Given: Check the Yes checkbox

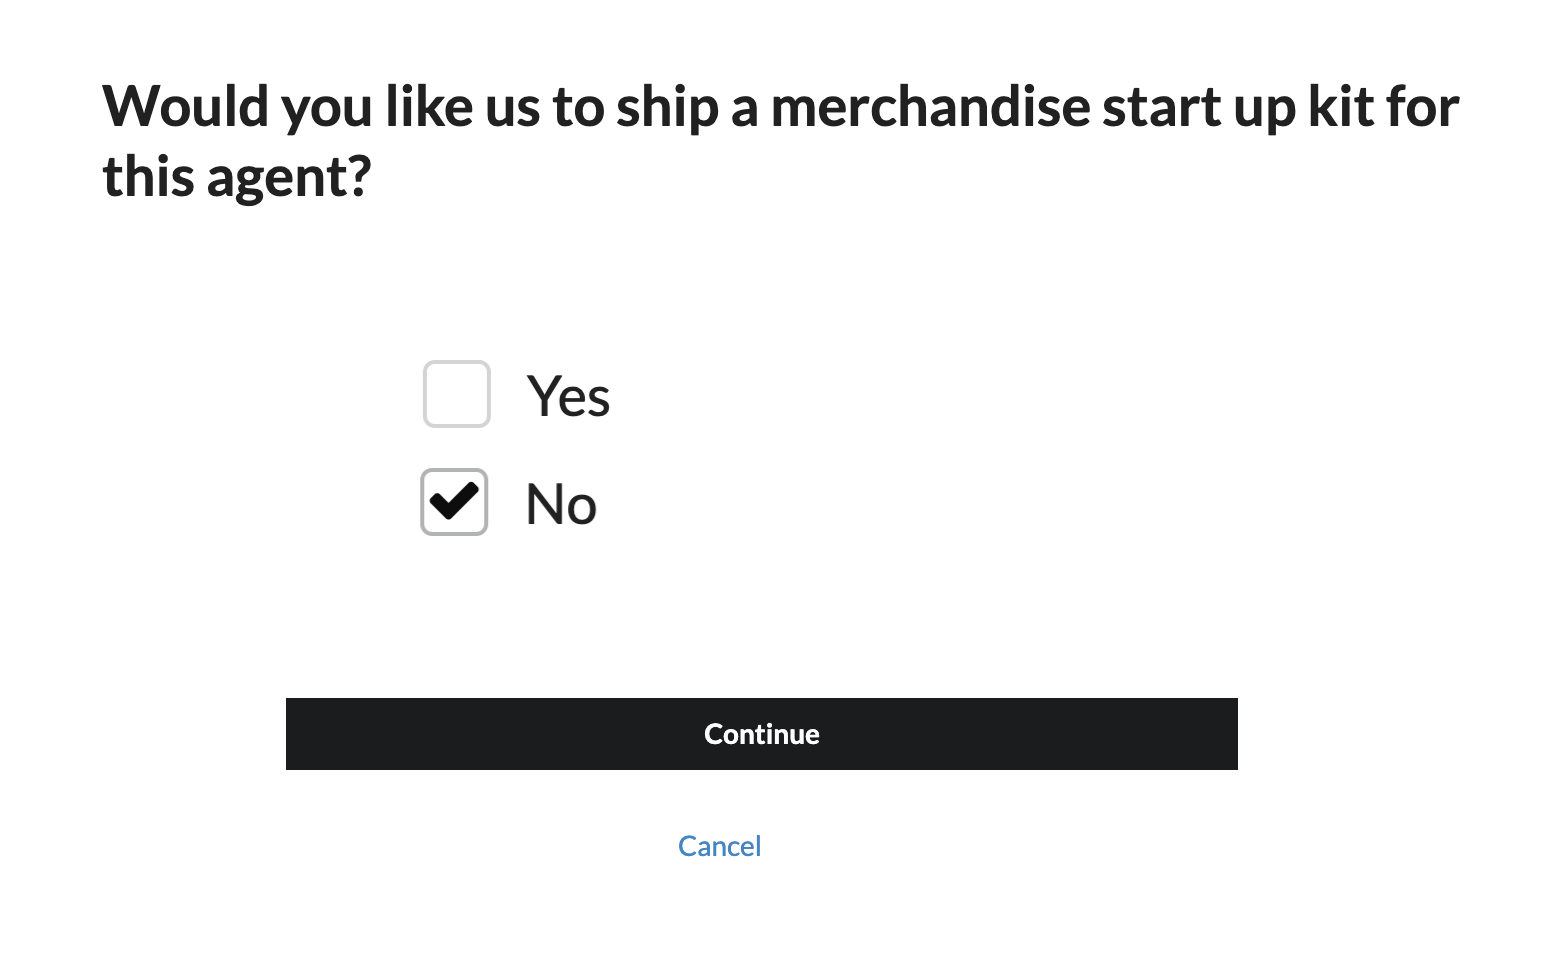Looking at the screenshot, I should click(457, 394).
